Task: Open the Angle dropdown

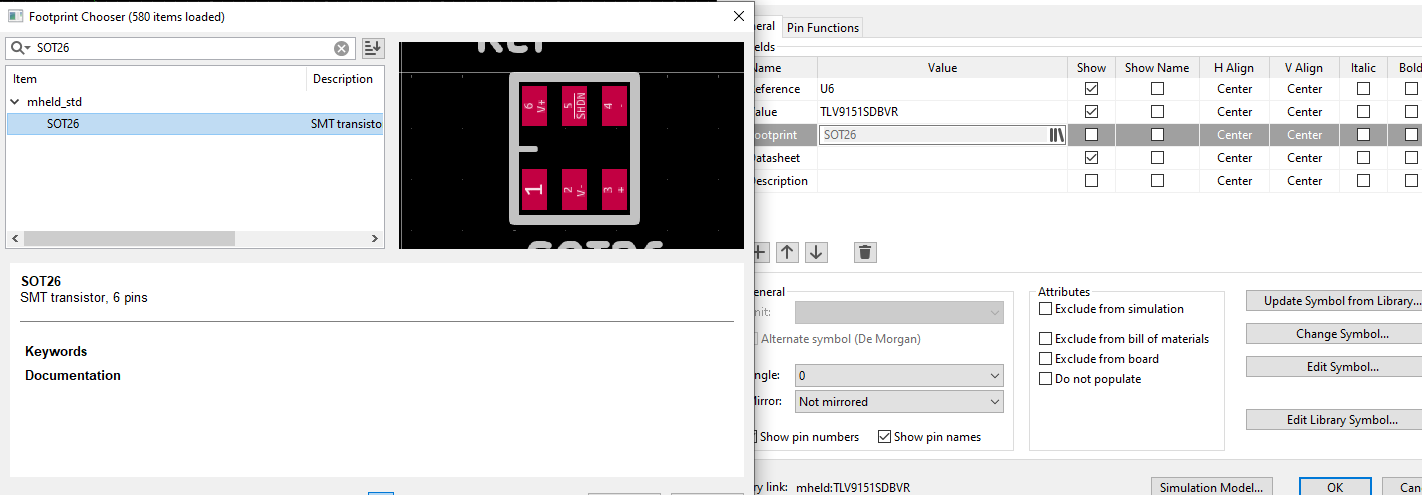Action: (899, 375)
